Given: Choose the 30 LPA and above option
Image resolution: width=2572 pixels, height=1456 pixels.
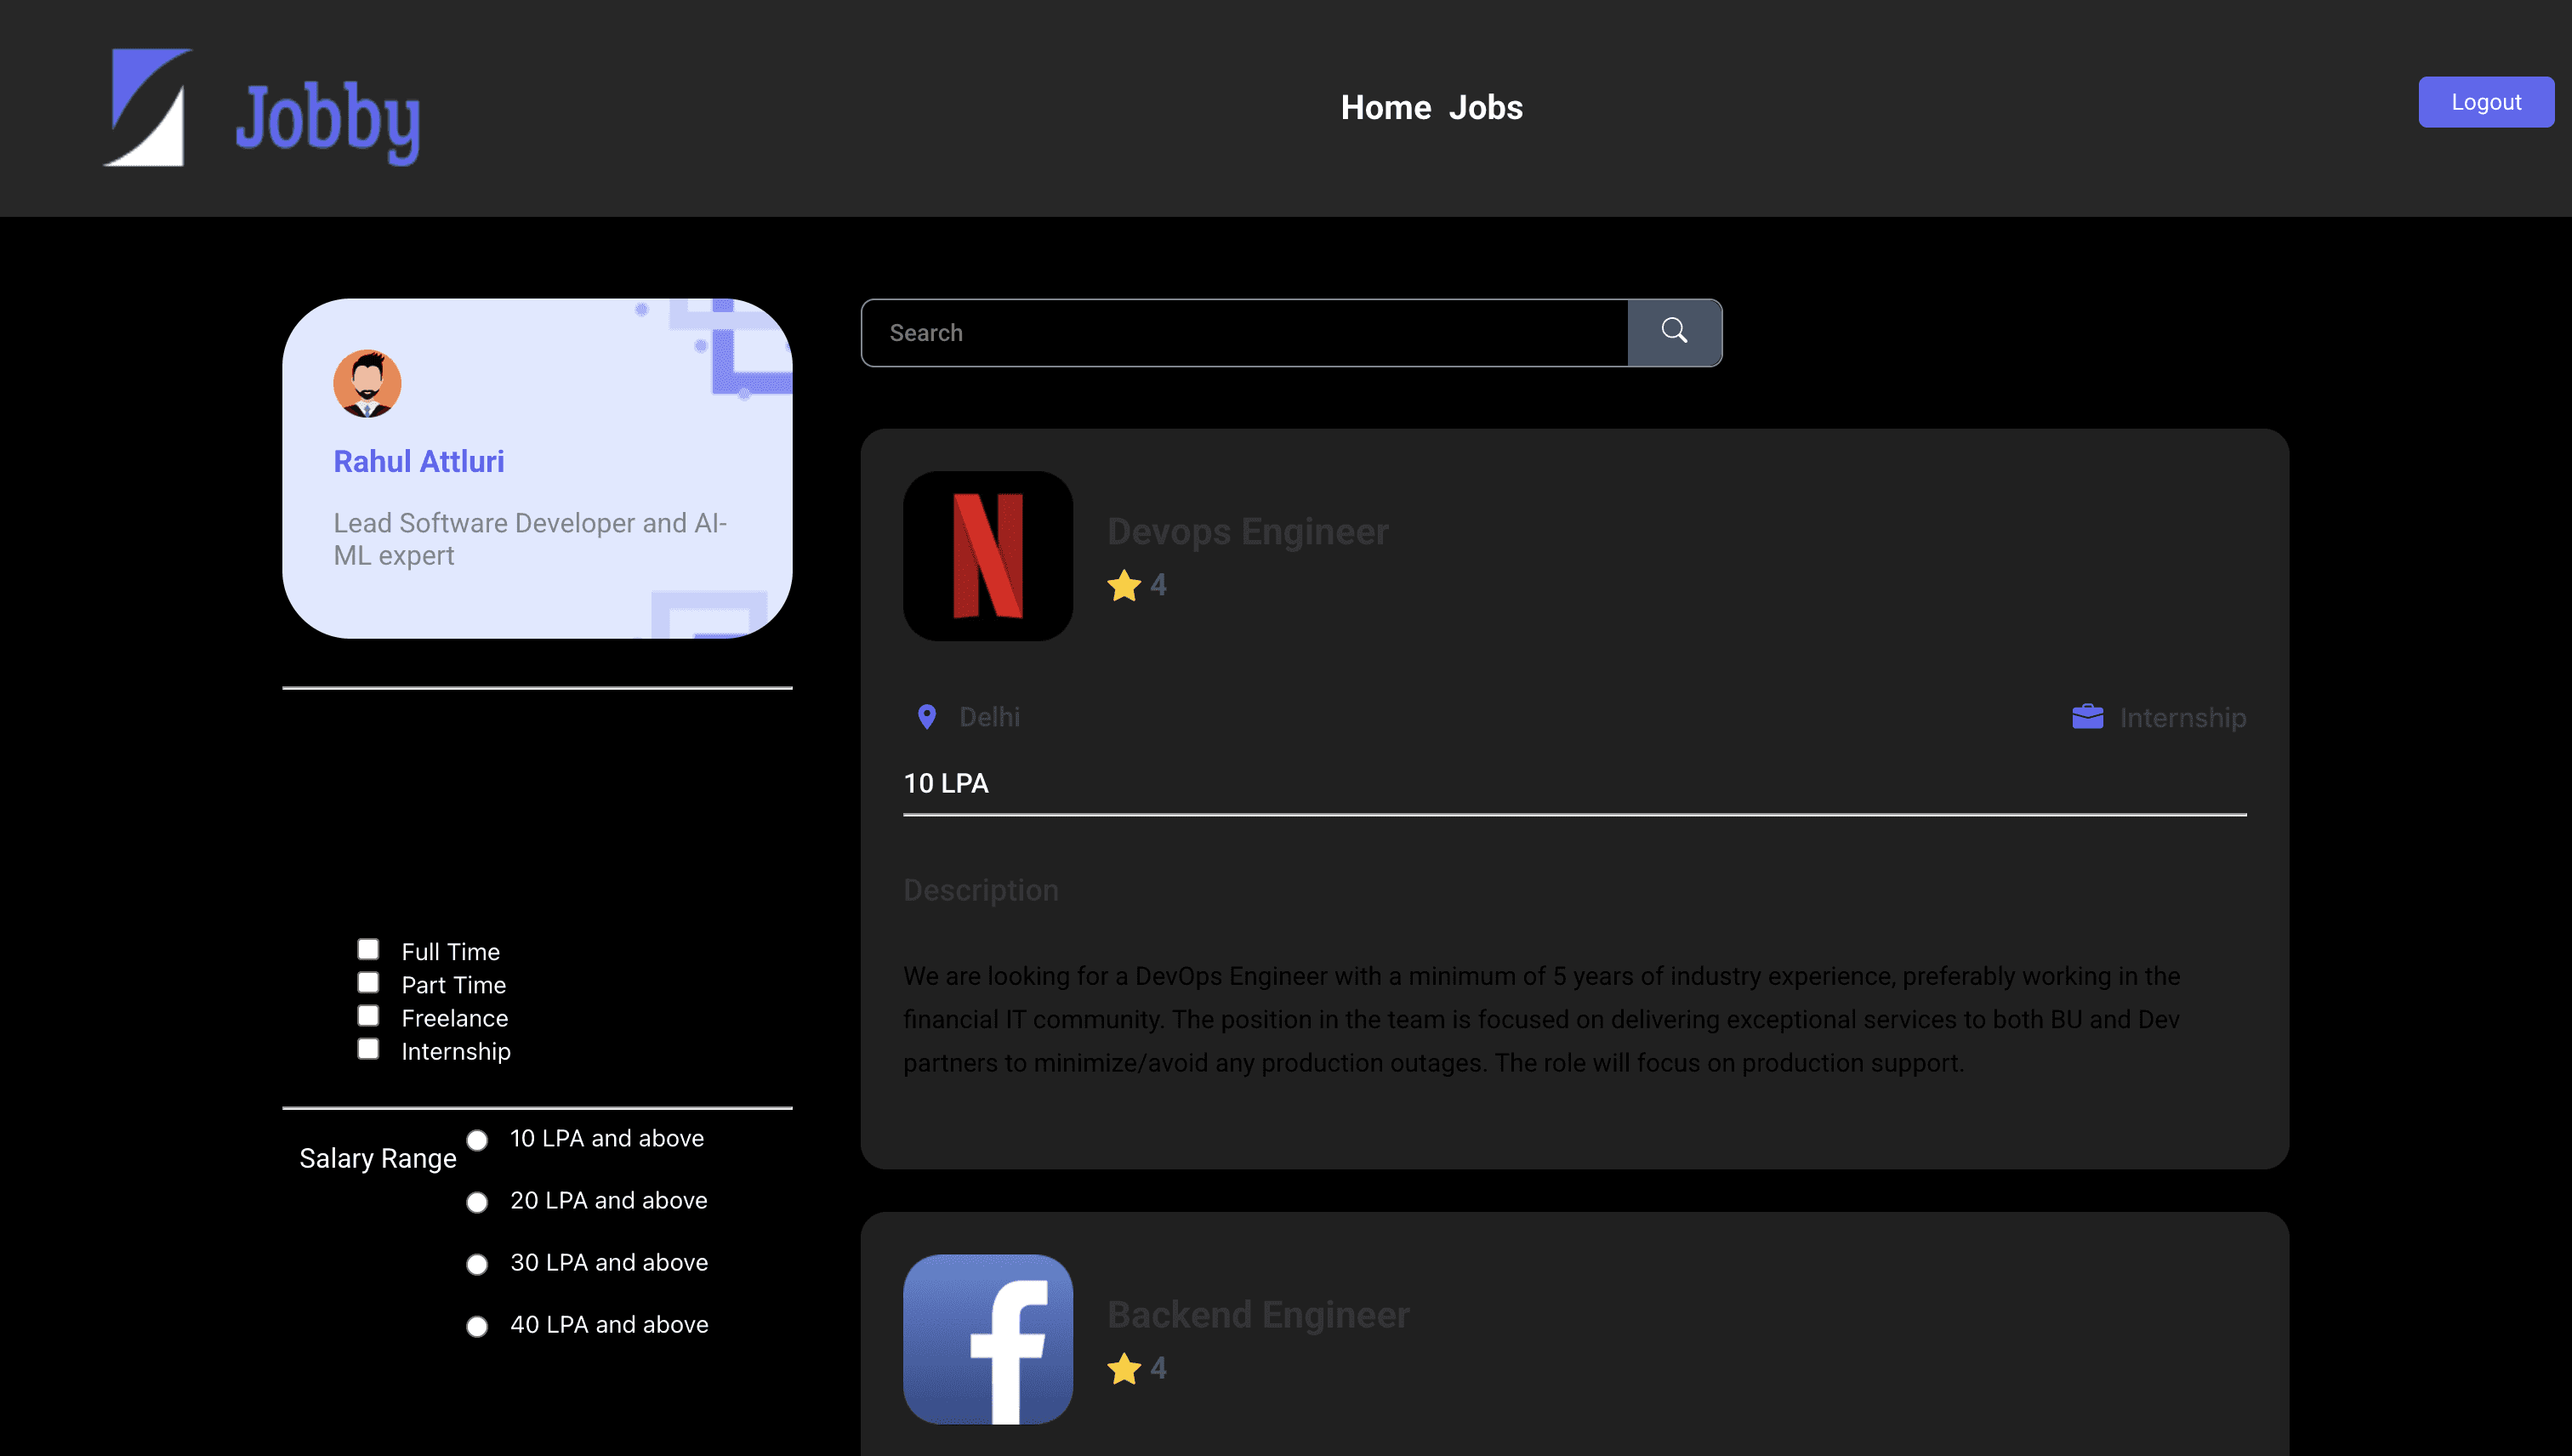Looking at the screenshot, I should pyautogui.click(x=477, y=1264).
